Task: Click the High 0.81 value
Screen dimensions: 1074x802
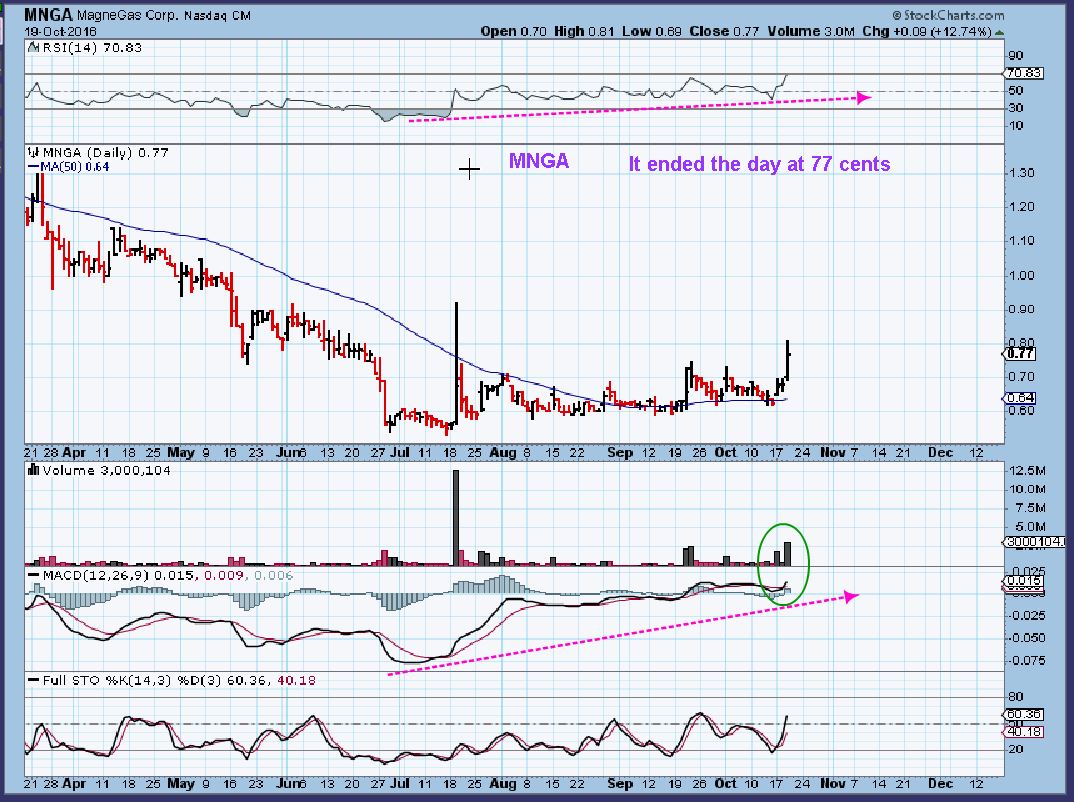Action: (584, 32)
